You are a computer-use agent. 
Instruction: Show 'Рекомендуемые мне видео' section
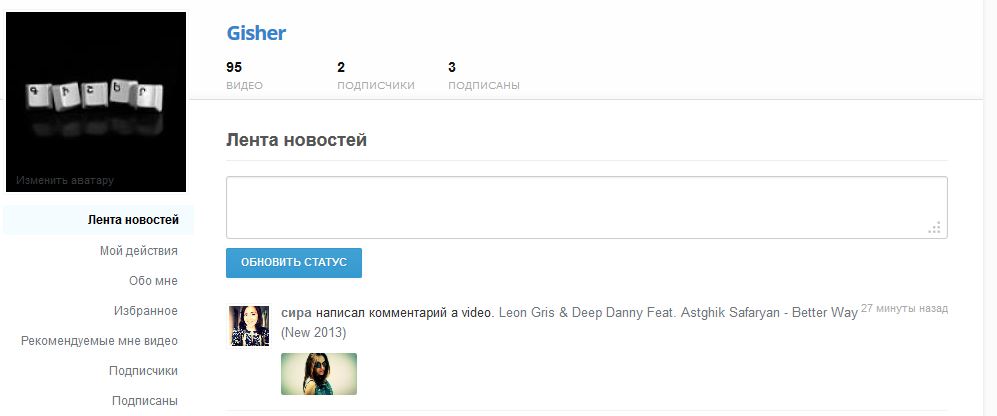[x=99, y=341]
